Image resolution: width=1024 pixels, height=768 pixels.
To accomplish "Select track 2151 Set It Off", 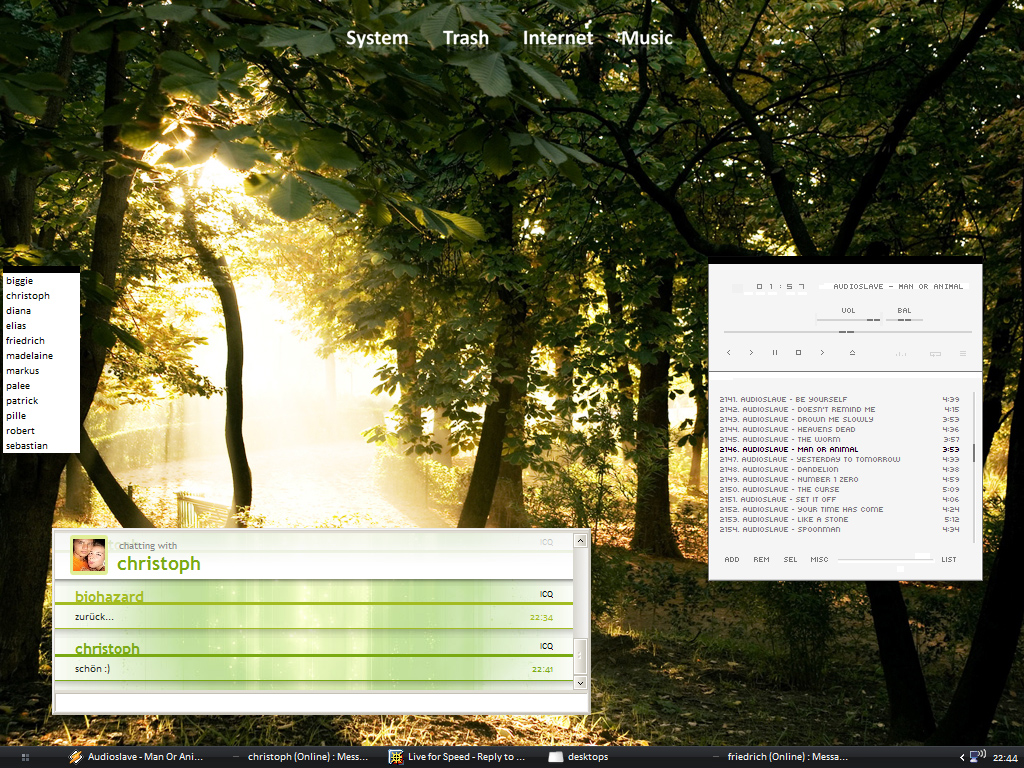I will pyautogui.click(x=839, y=500).
